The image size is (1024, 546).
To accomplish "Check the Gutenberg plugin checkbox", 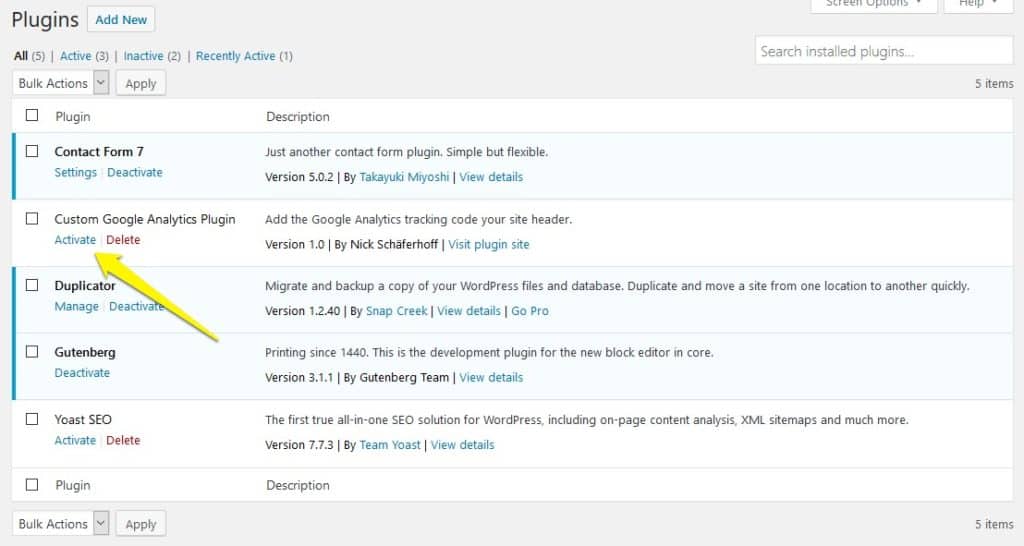I will 32,351.
